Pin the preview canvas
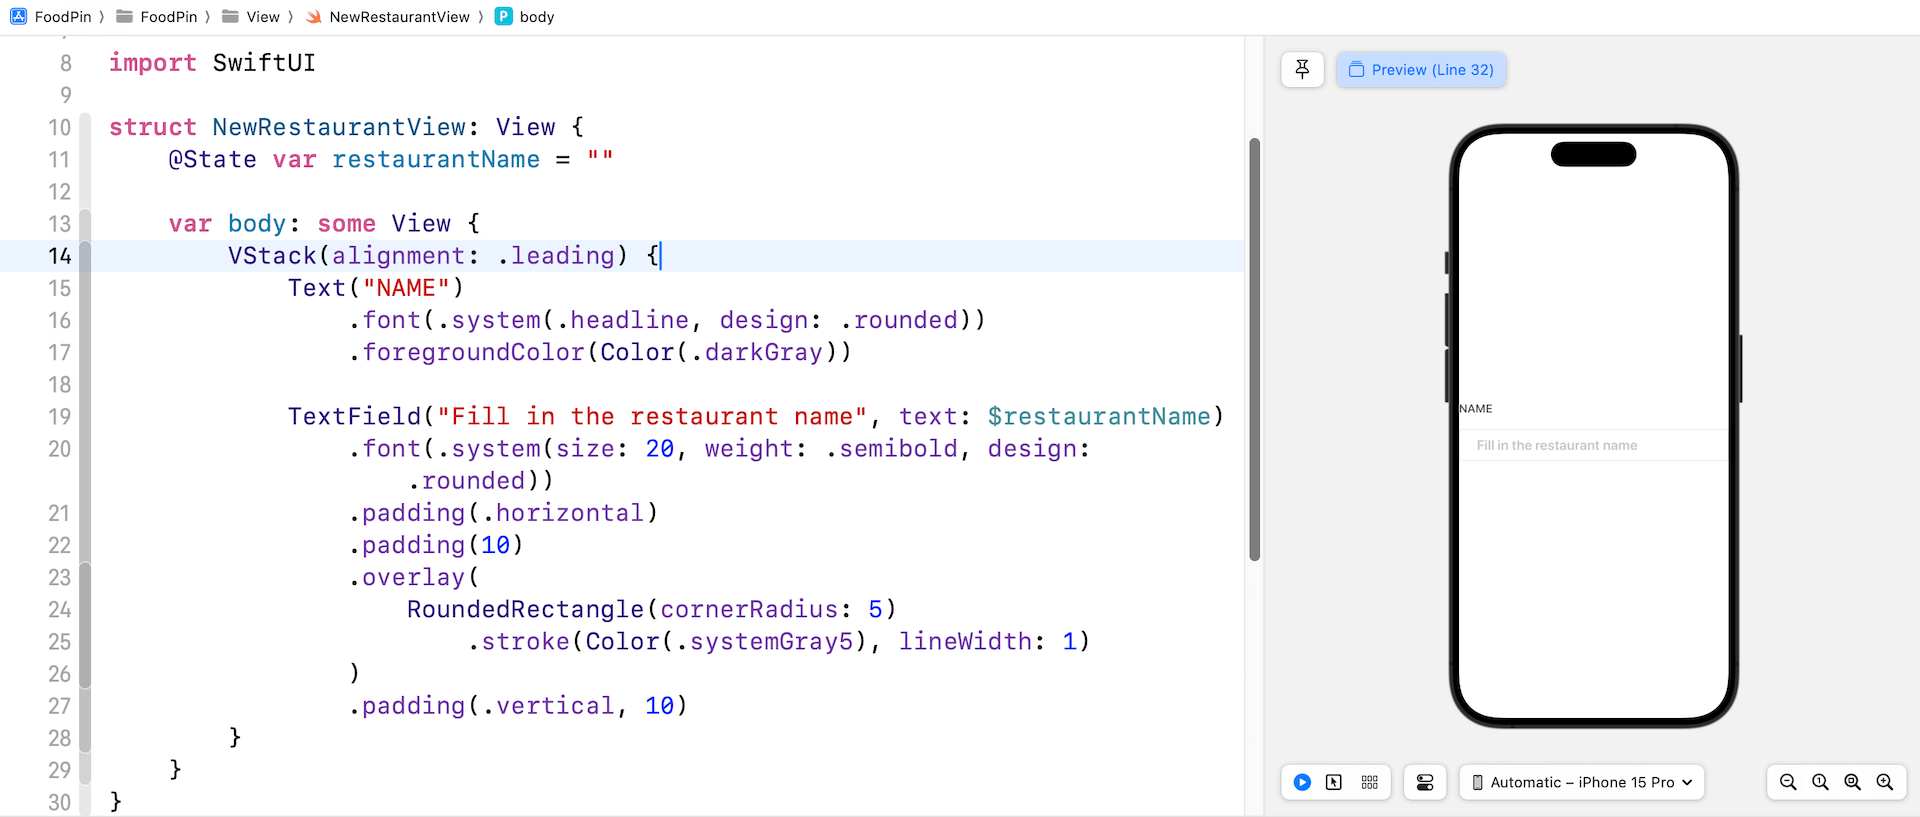 point(1302,70)
